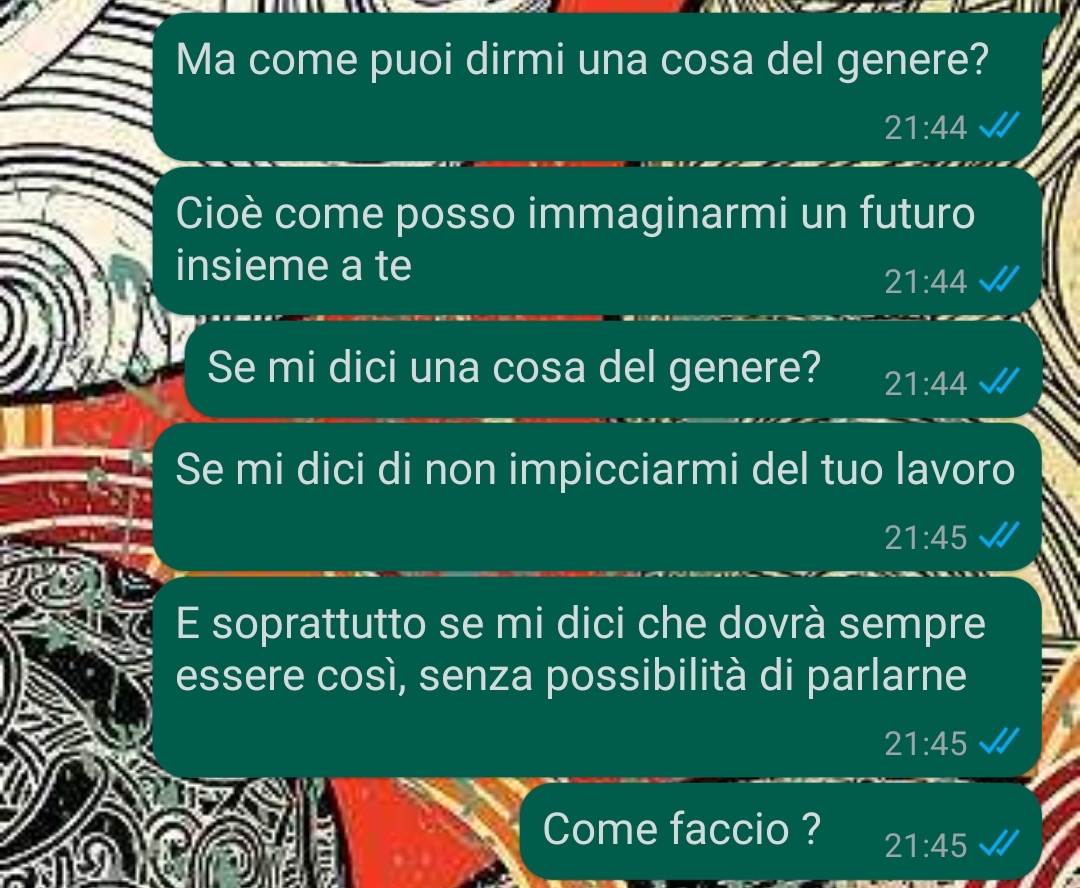Tap read ticks beside first "Se mi dici una cosa del genere?"
Screen dimensions: 1080x888
tap(999, 382)
